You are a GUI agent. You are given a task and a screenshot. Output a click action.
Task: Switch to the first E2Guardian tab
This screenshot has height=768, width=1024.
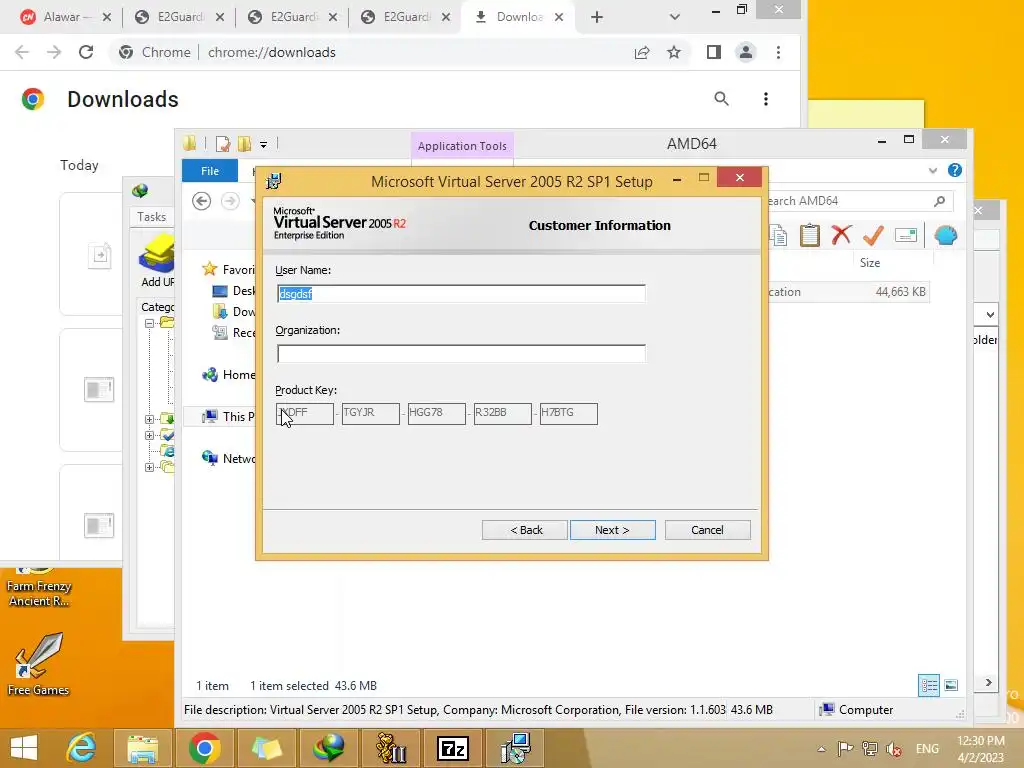(x=181, y=17)
